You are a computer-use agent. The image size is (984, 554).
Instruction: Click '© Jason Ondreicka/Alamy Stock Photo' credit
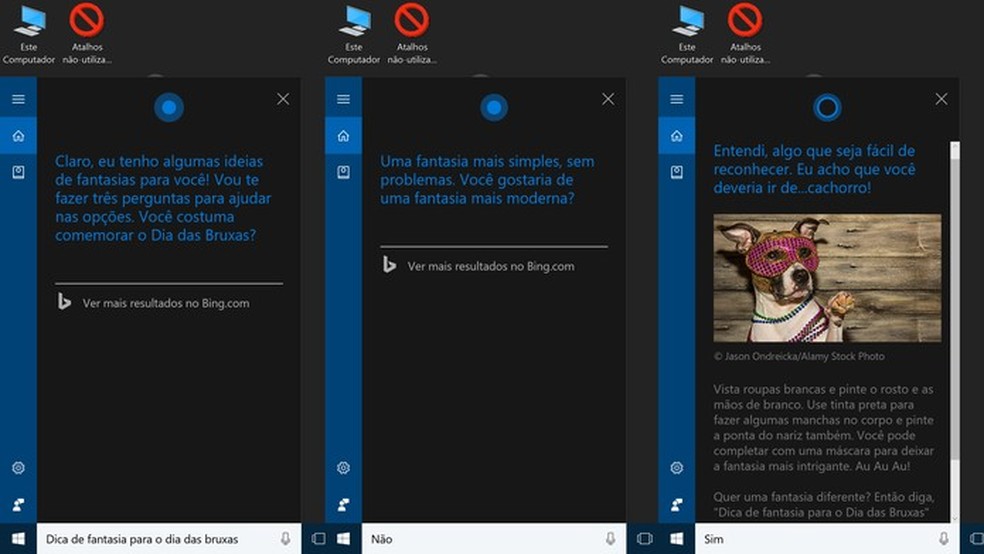click(x=799, y=356)
